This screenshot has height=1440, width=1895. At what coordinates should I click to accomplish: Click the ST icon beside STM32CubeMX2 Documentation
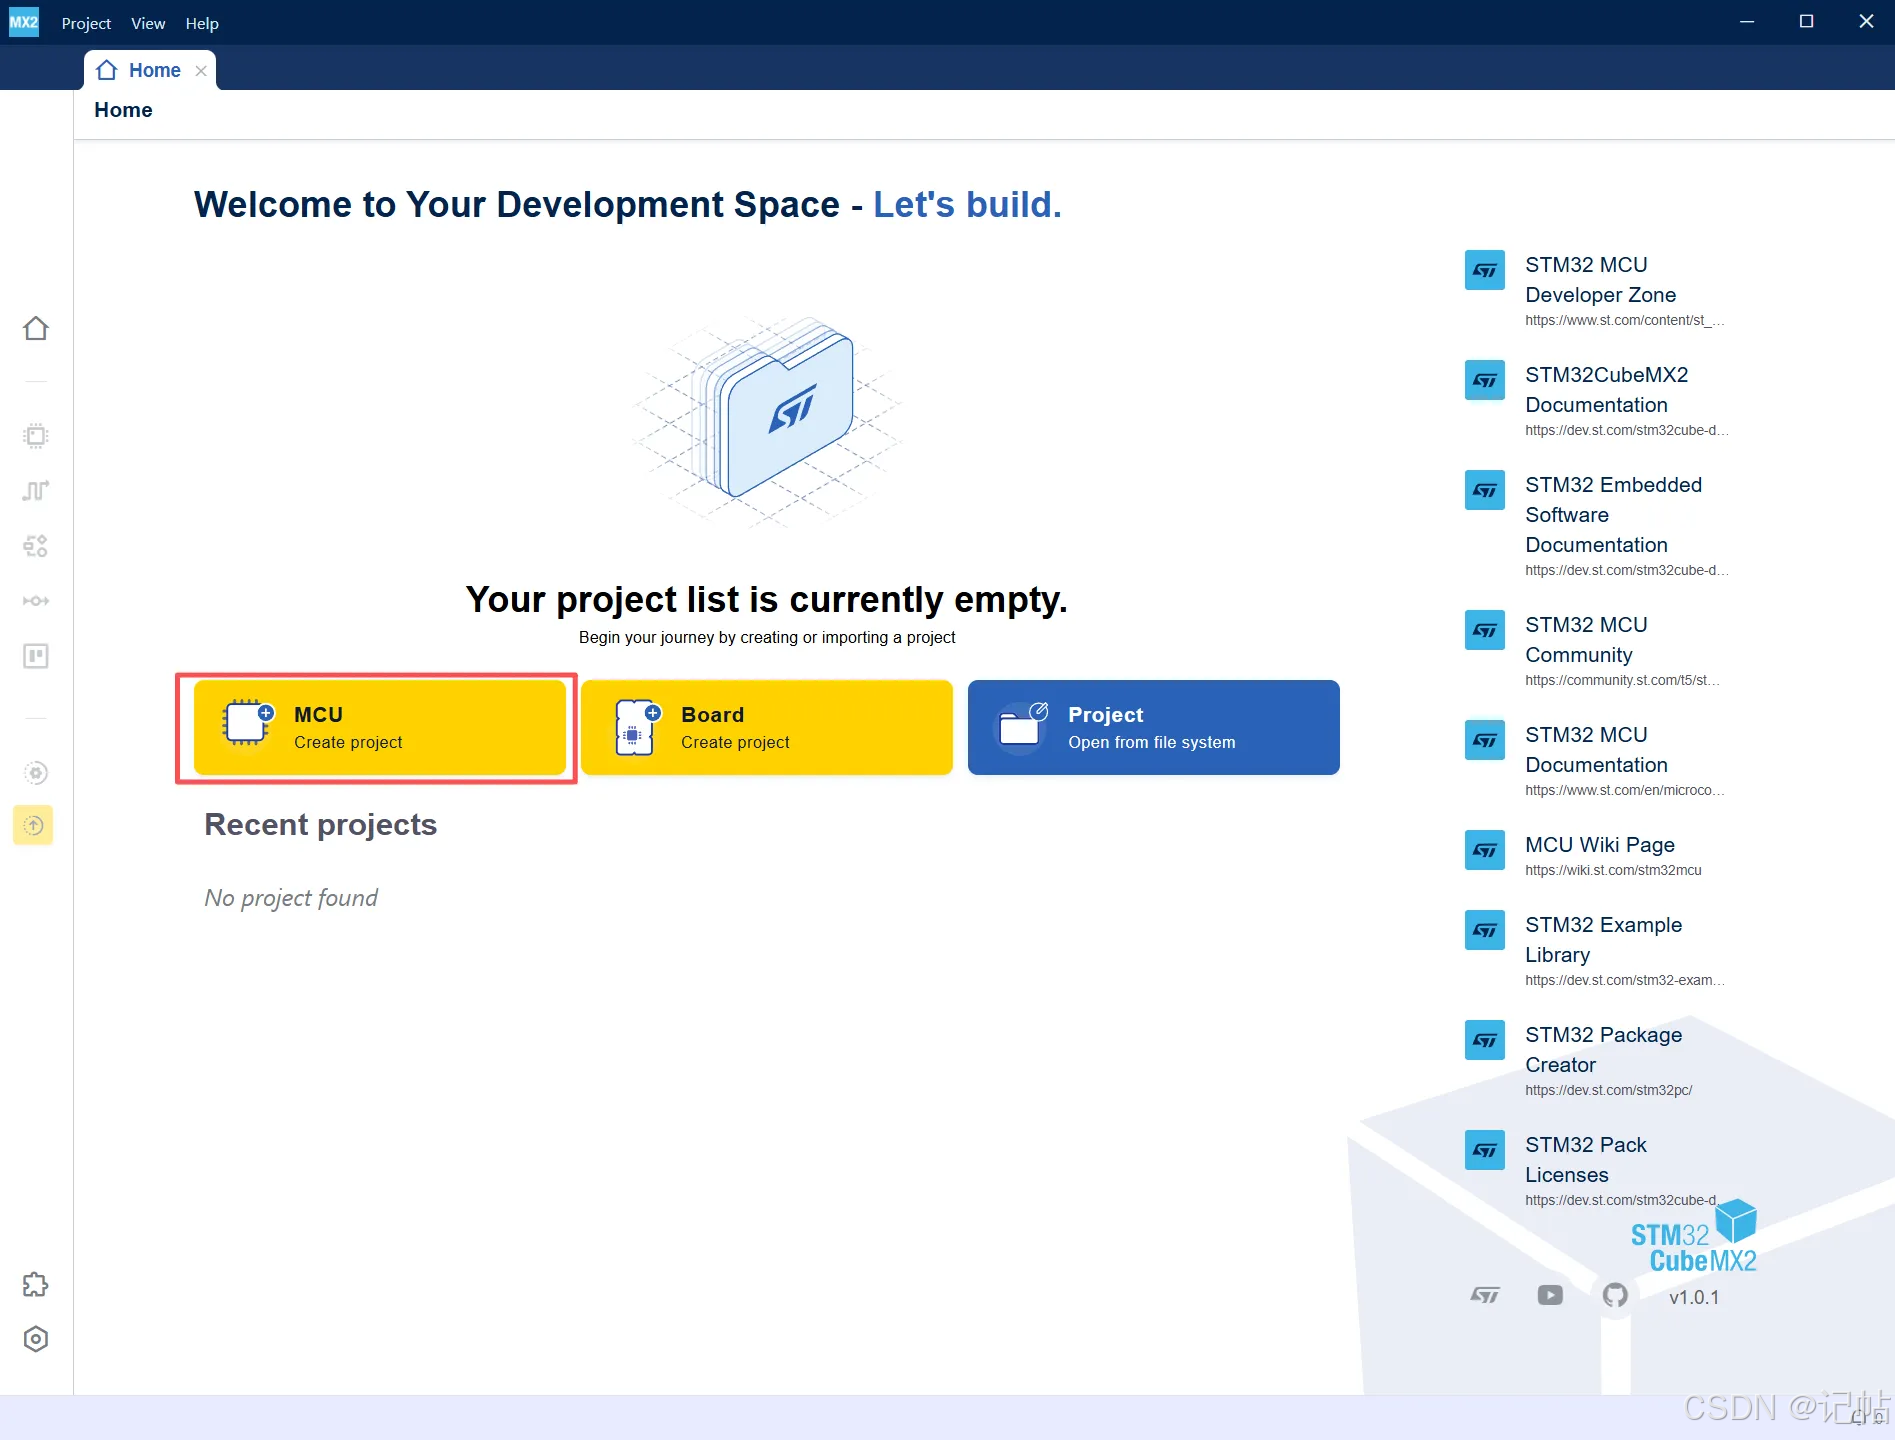(1485, 380)
